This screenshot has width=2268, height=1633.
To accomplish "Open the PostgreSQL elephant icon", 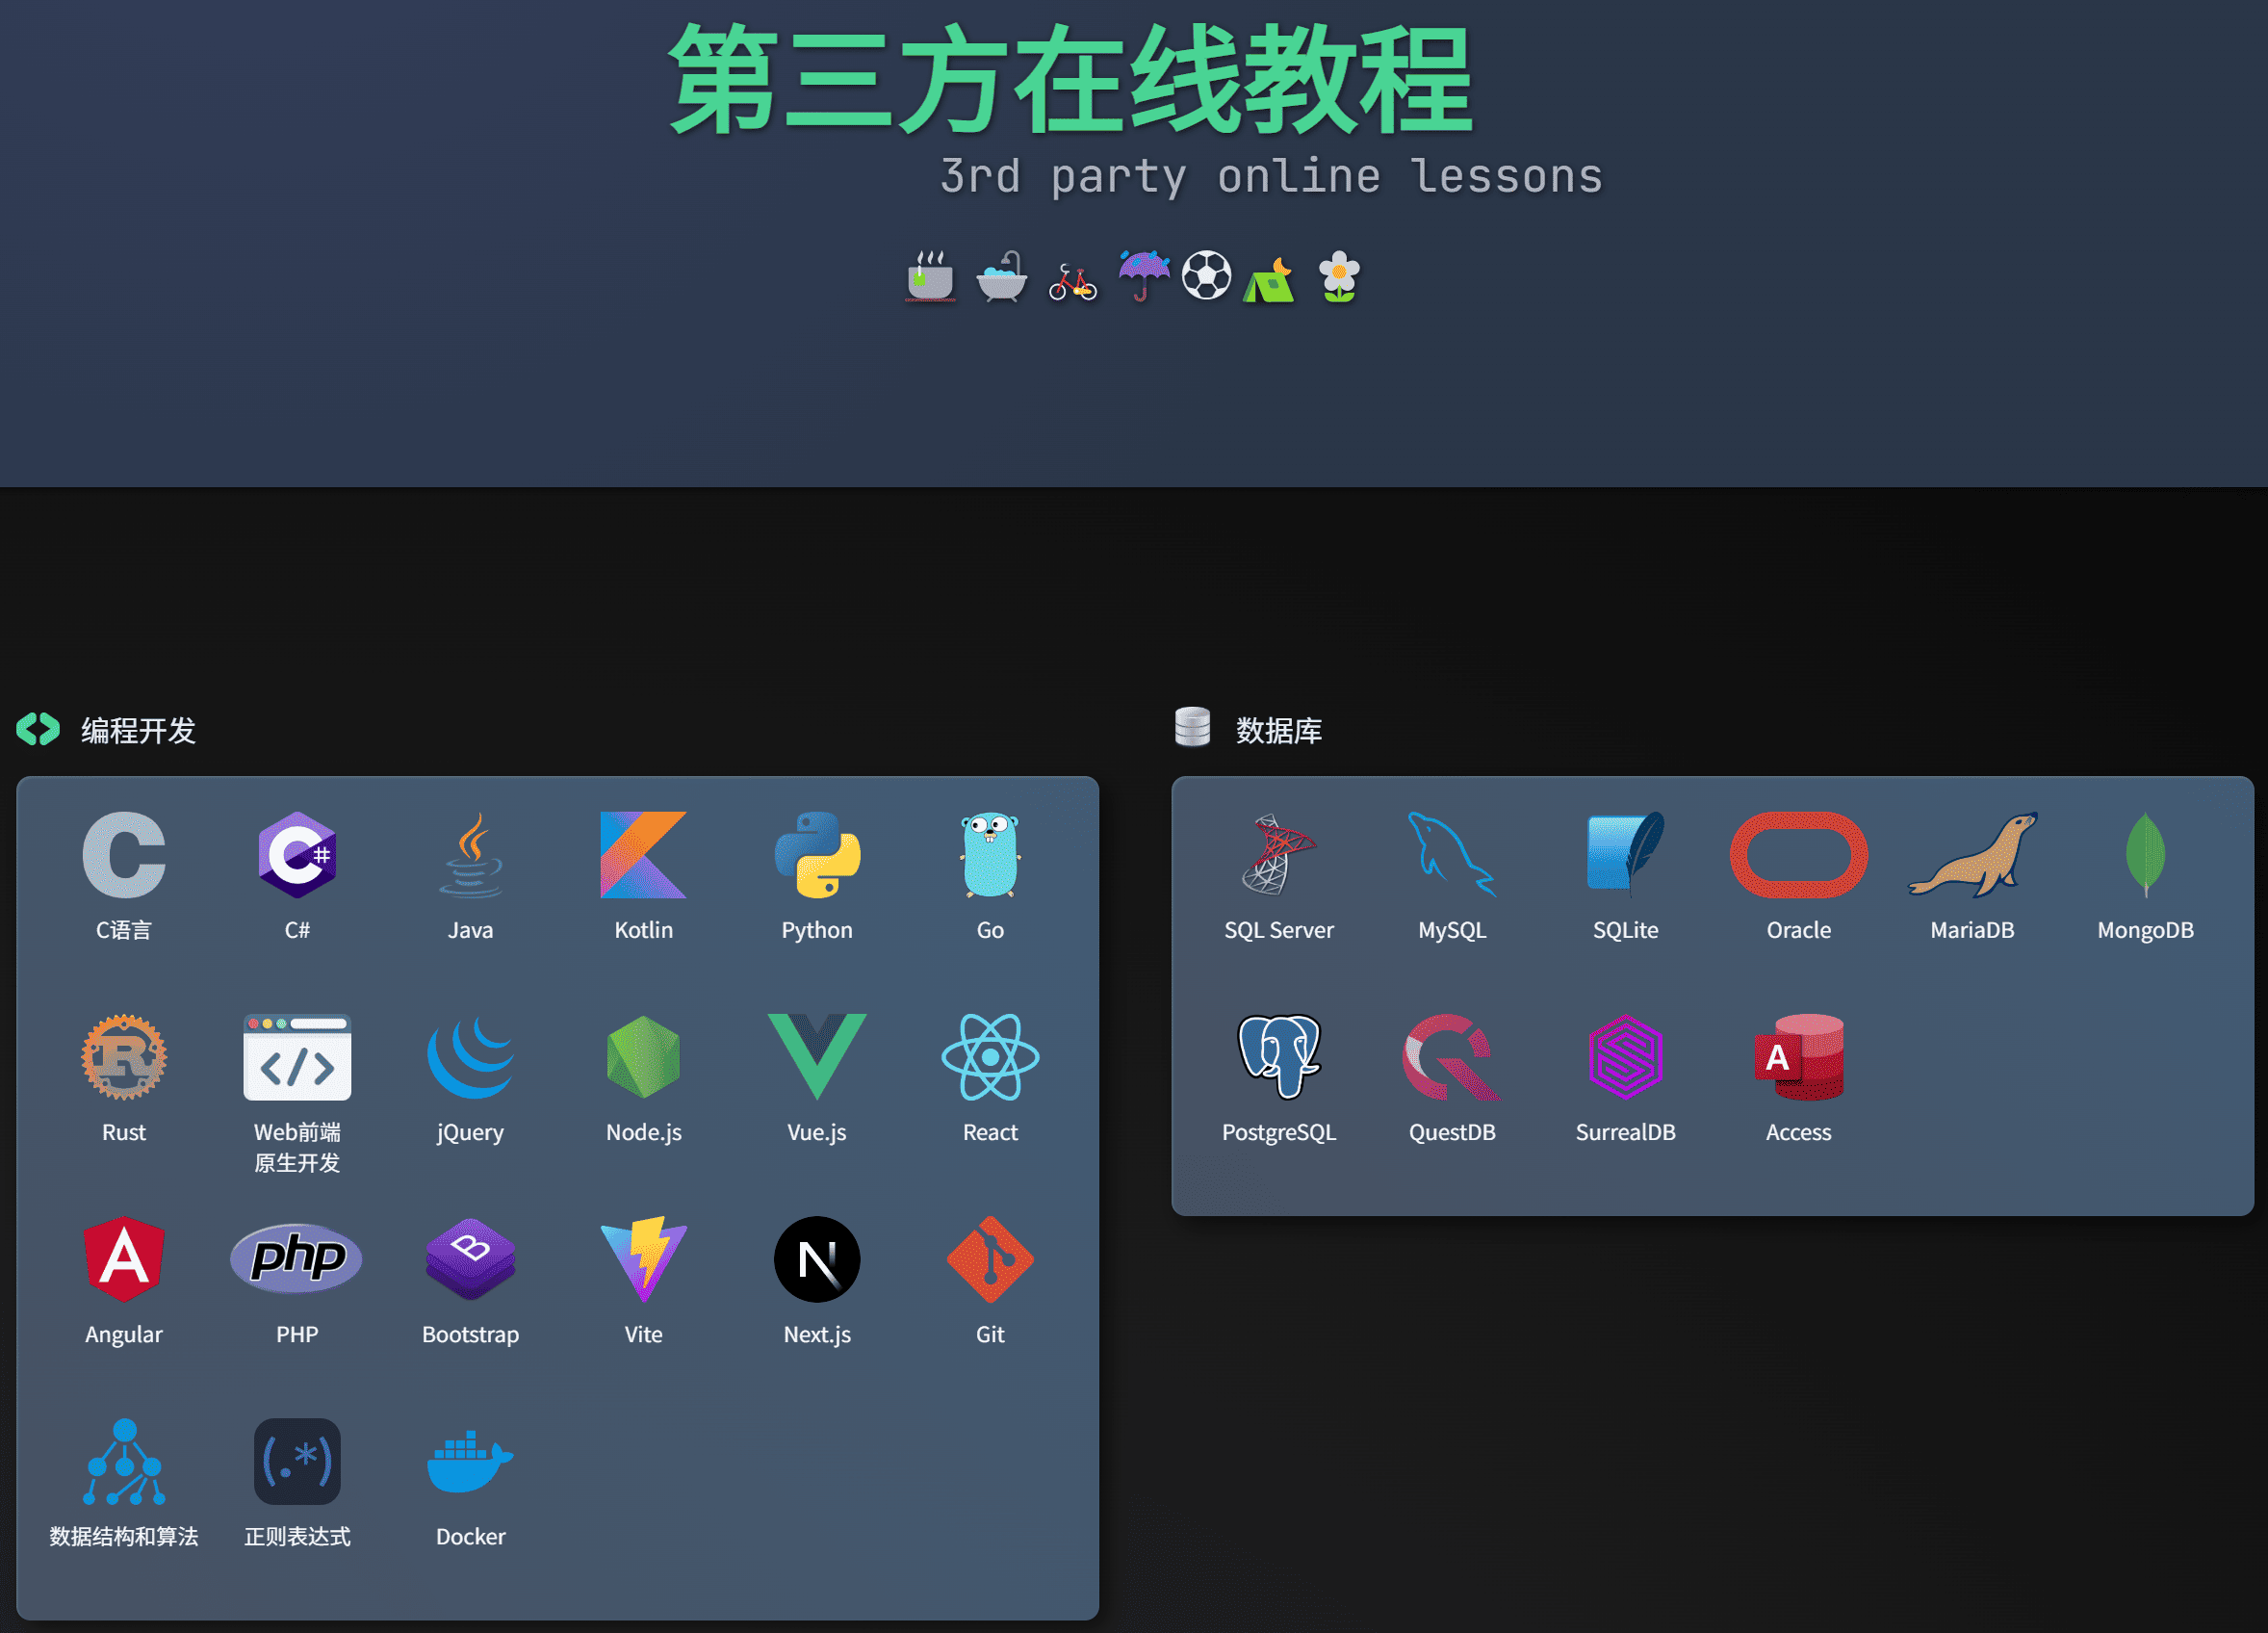I will pos(1279,1057).
